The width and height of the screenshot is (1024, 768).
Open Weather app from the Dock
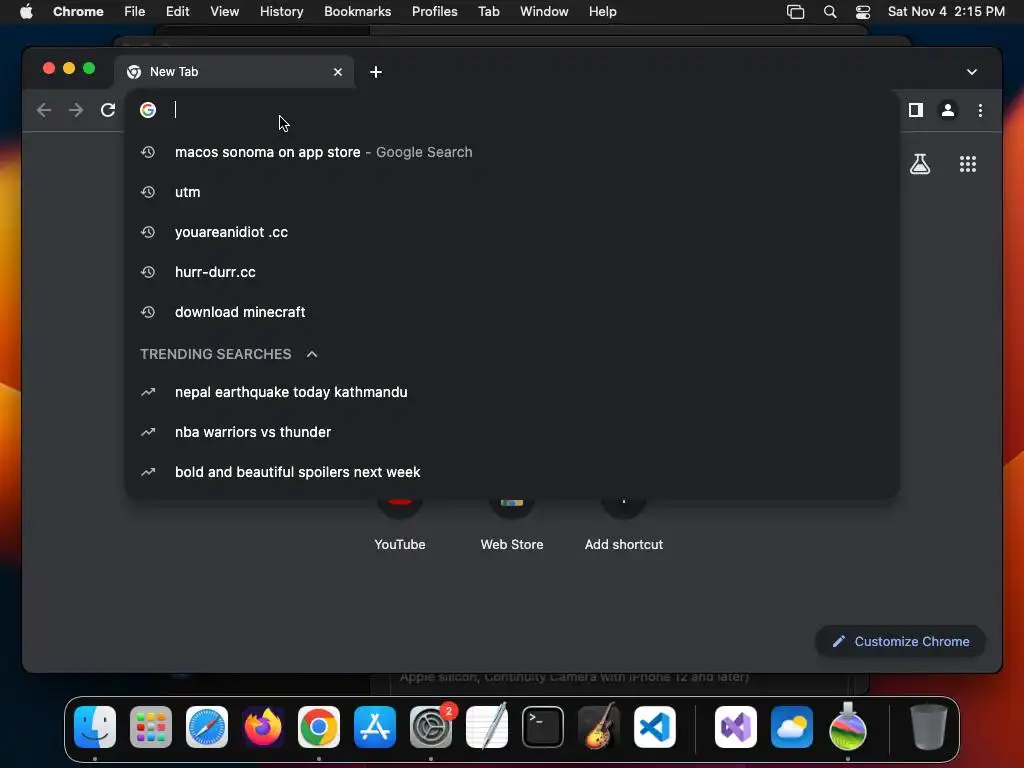(792, 727)
